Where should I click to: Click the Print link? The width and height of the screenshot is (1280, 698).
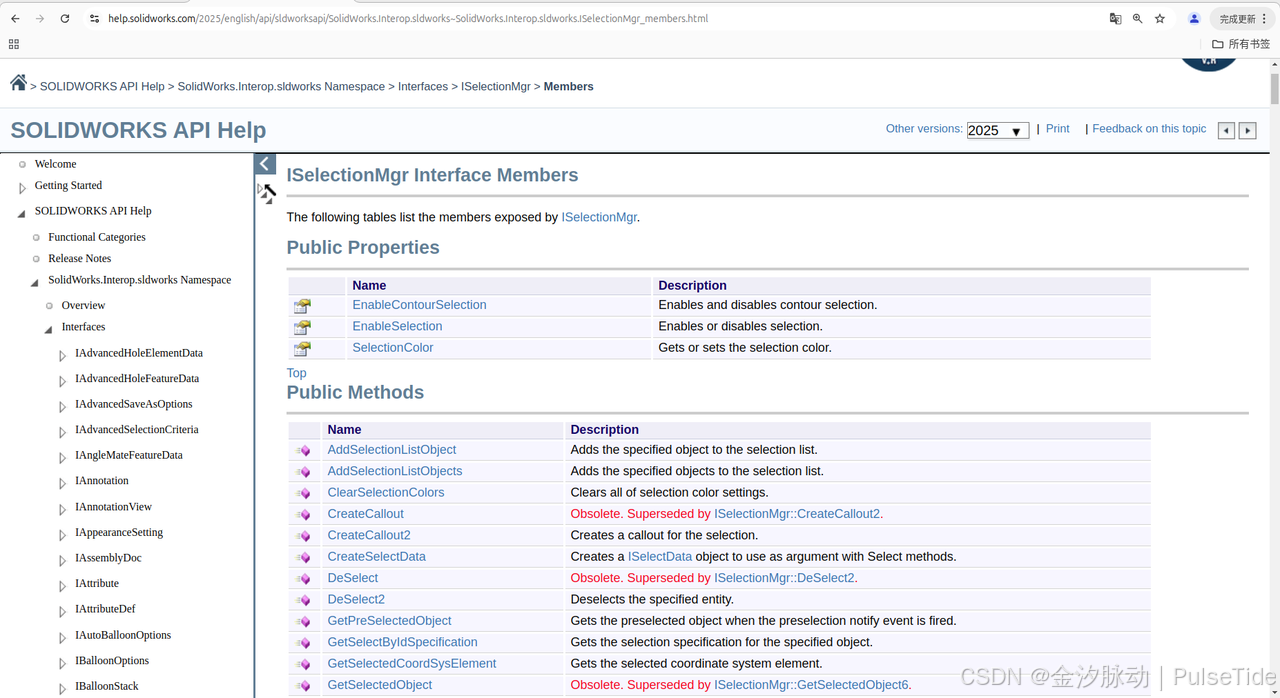pyautogui.click(x=1057, y=129)
